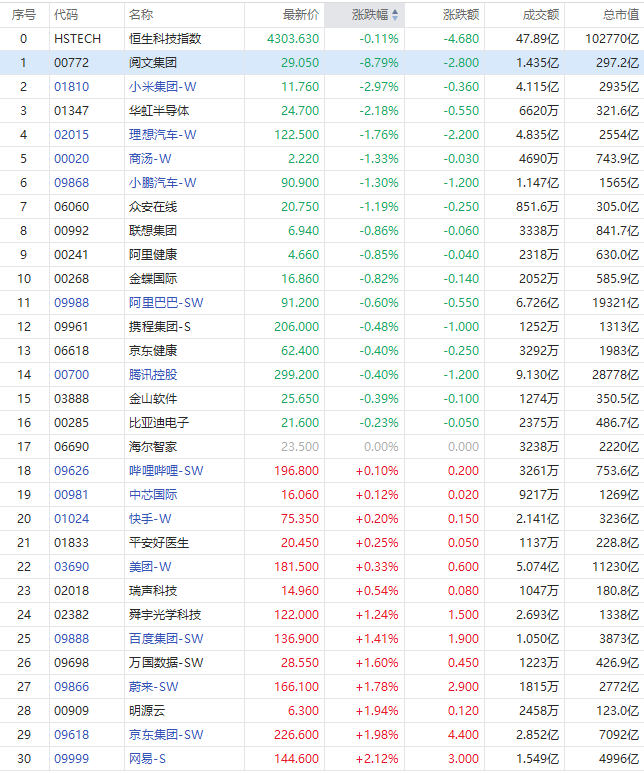Screen dimensions: 644x773
Task: Select 明源云 name cell
Action: click(x=147, y=711)
